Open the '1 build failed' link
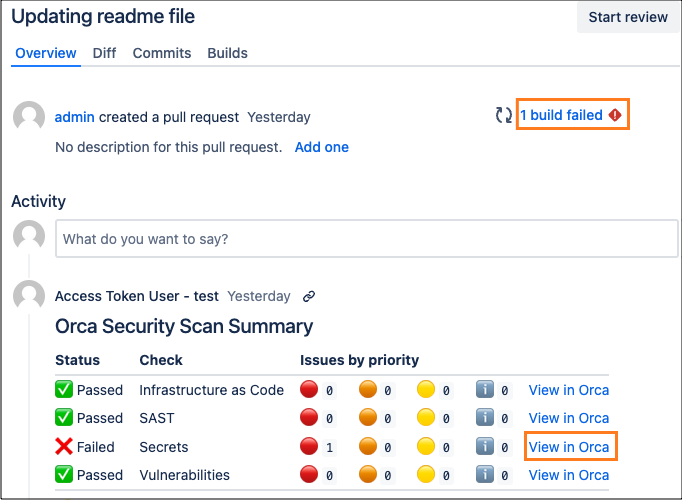682x500 pixels. (562, 115)
